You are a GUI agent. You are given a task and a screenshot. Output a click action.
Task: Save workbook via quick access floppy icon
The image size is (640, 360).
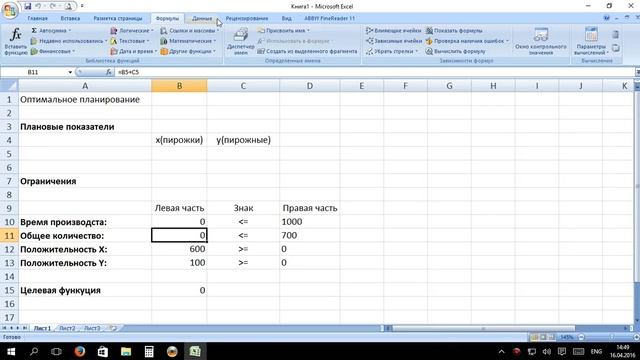point(27,6)
